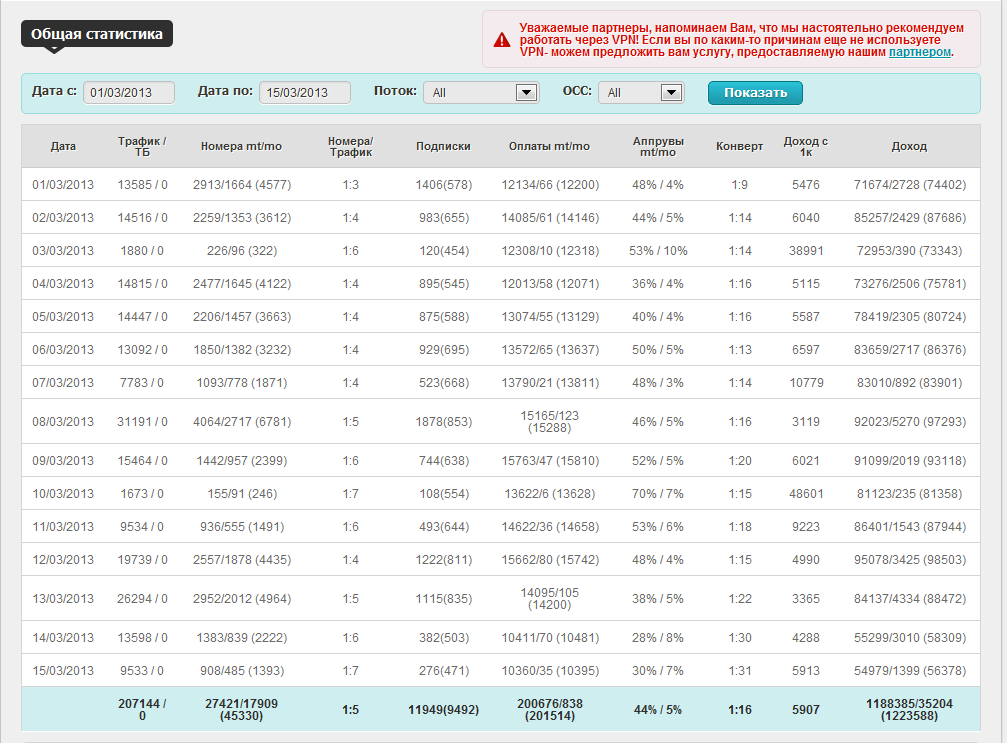Click total income per 1k 5907
The image size is (1007, 743).
click(x=805, y=710)
